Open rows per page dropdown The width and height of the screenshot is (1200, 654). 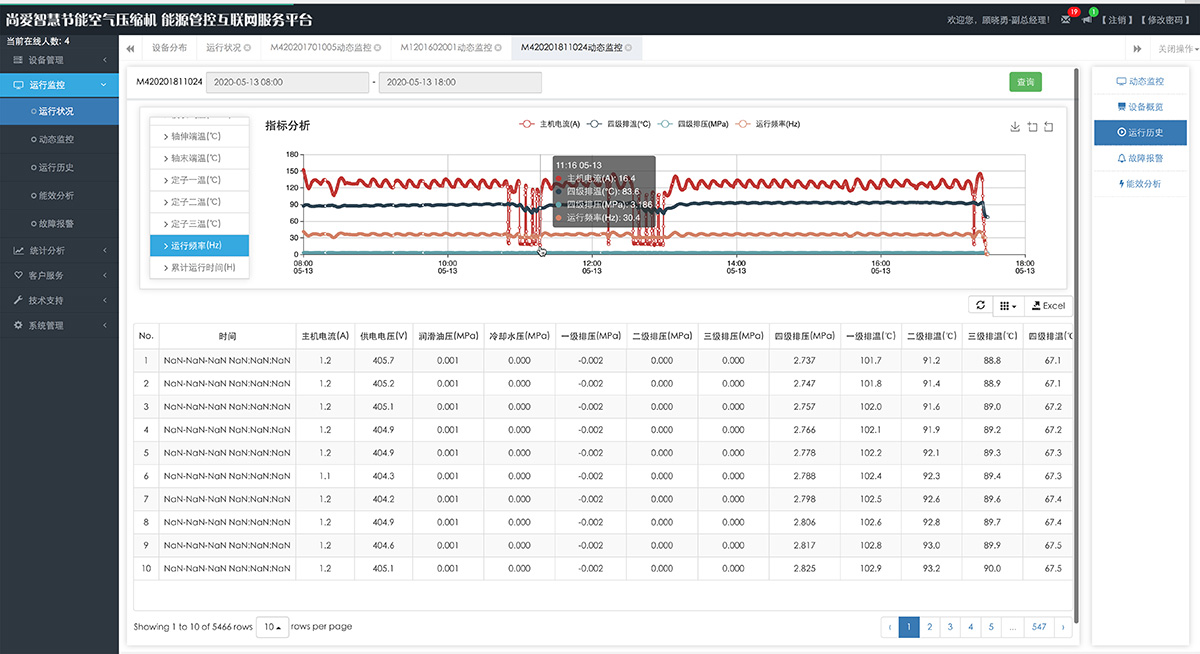[x=271, y=627]
